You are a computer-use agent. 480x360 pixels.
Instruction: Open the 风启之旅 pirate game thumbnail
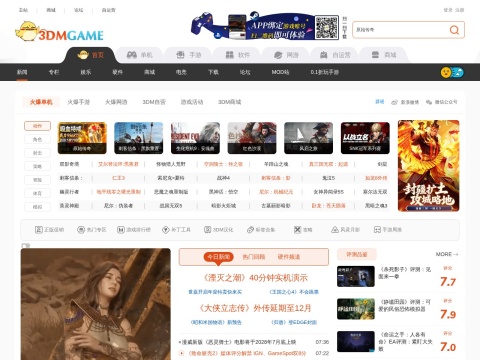pos(308,138)
